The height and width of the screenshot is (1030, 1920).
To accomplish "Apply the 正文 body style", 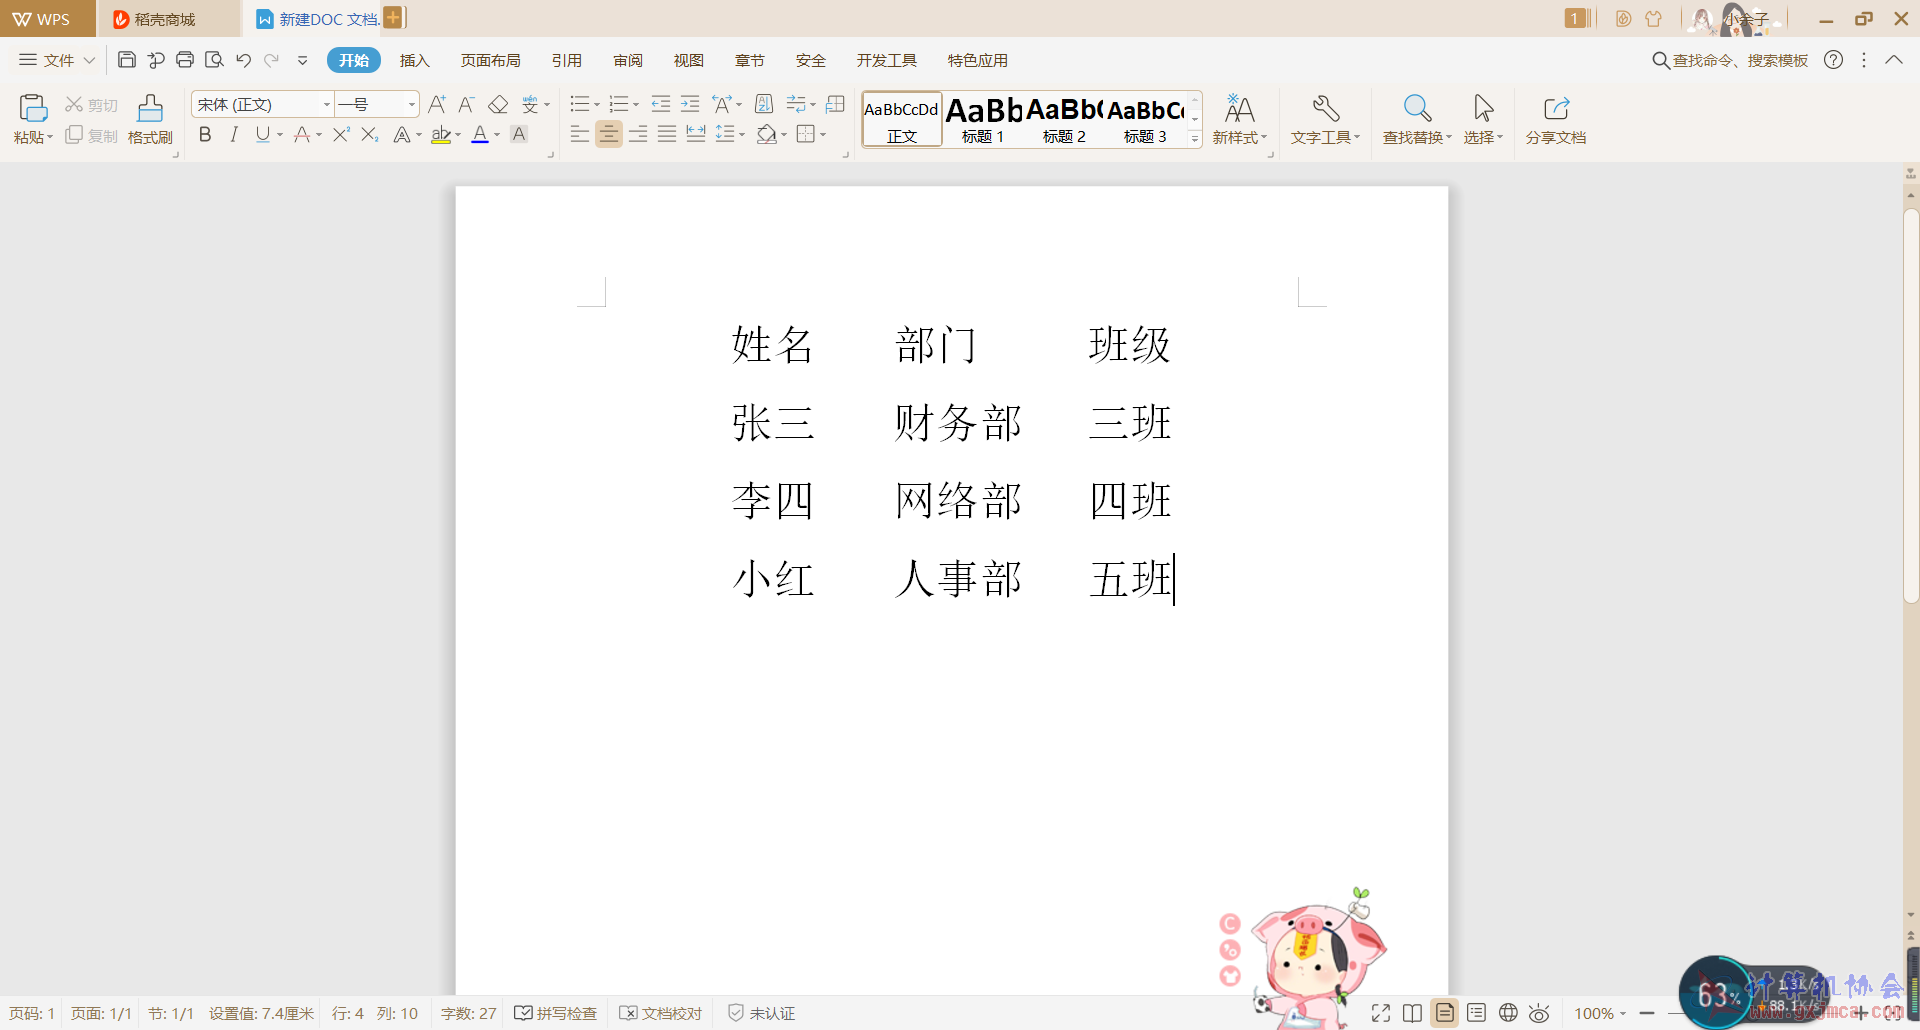I will click(902, 120).
